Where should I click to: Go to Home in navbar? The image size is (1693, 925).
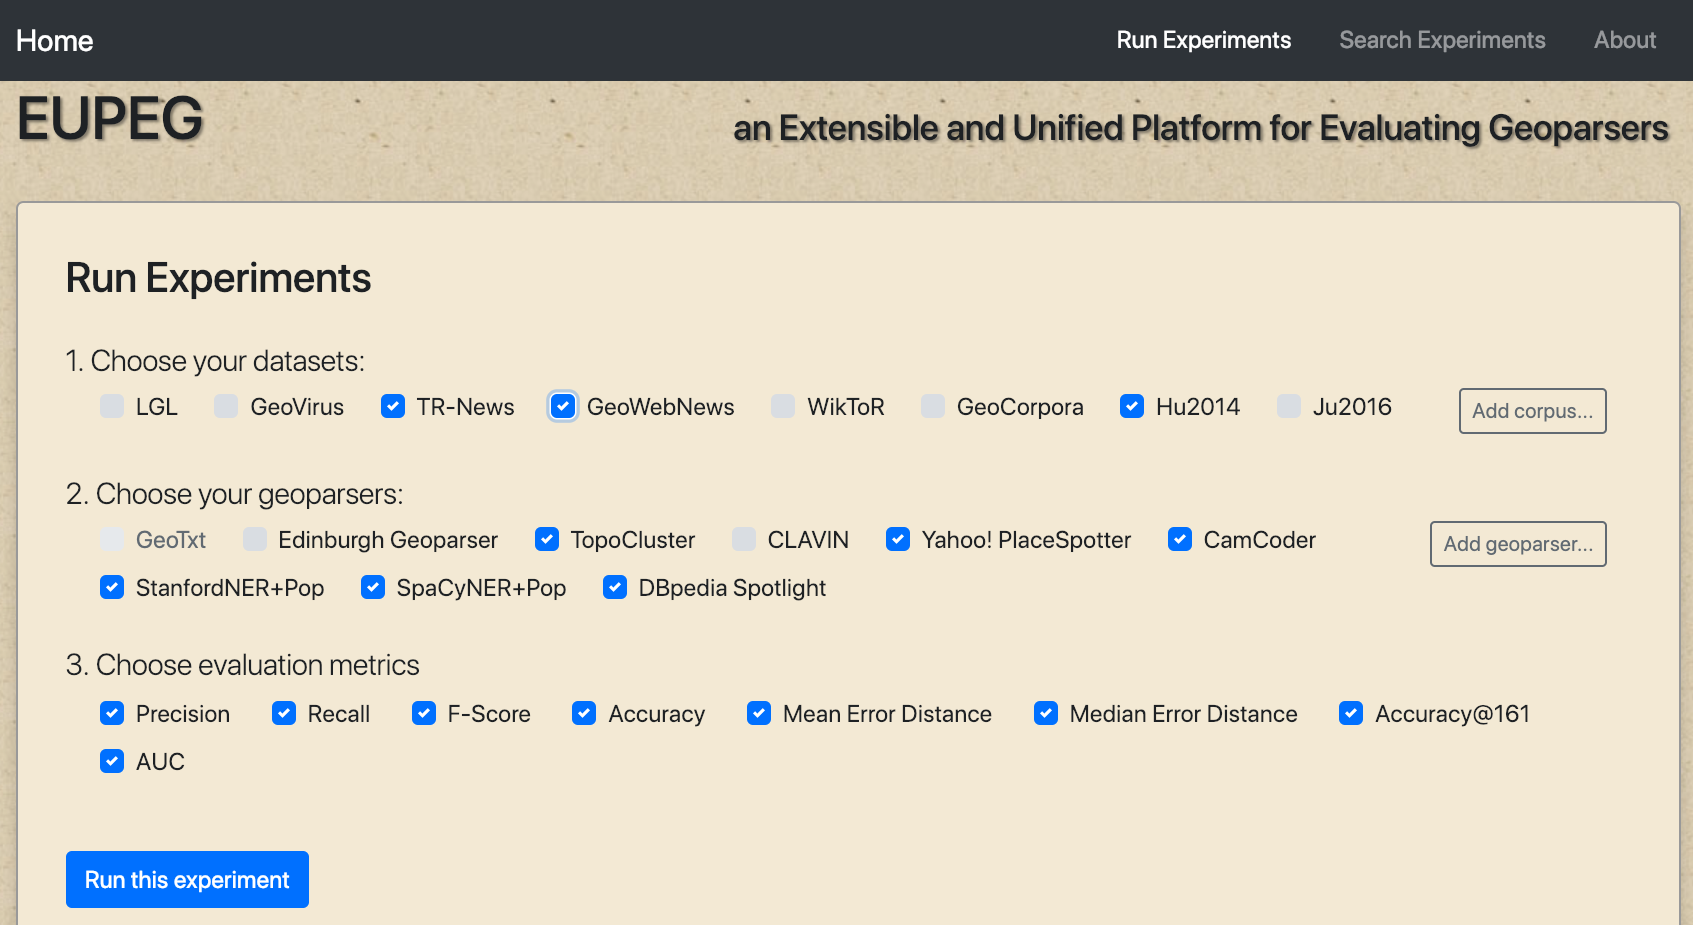coord(55,41)
